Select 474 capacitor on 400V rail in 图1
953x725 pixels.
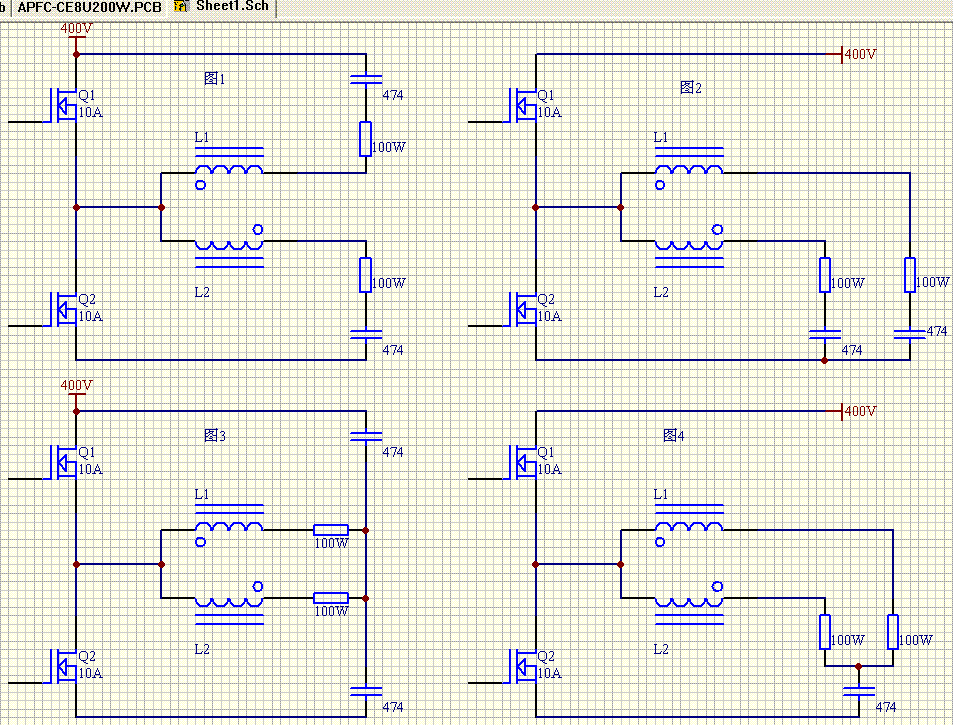pyautogui.click(x=366, y=79)
